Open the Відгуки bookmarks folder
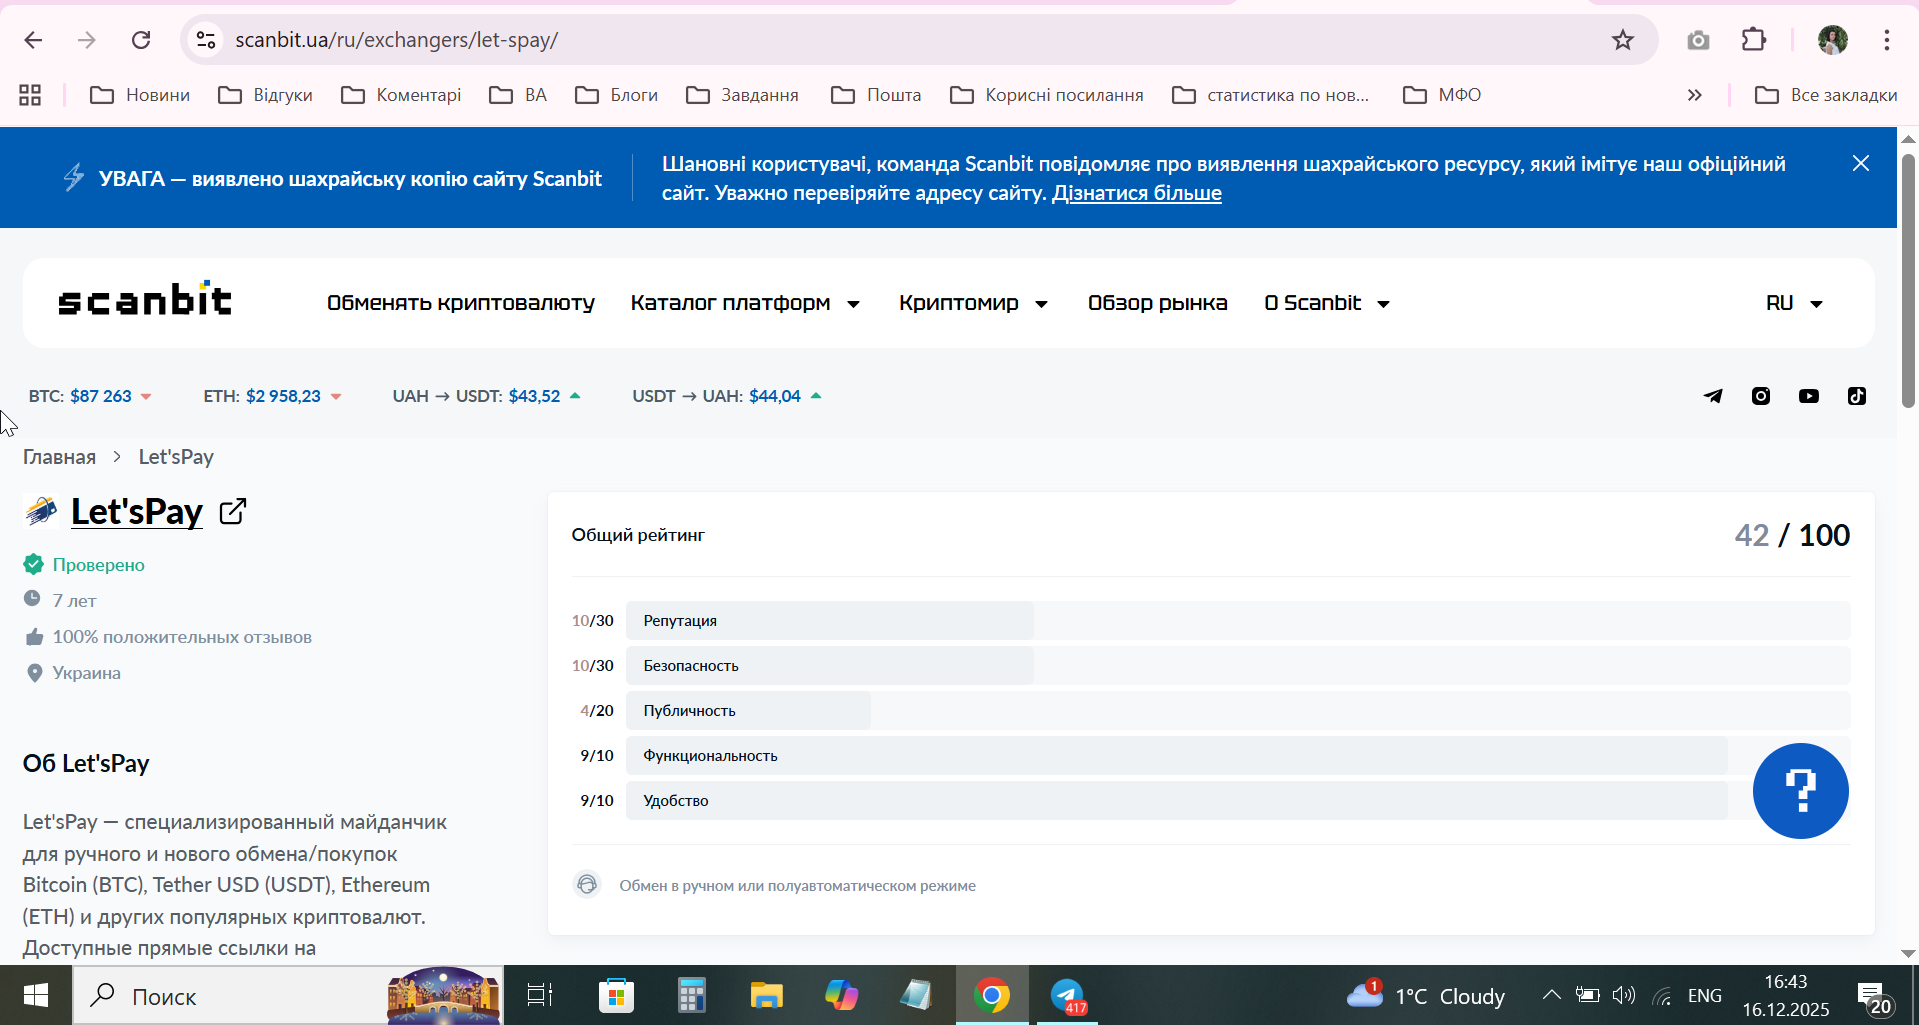 point(266,95)
